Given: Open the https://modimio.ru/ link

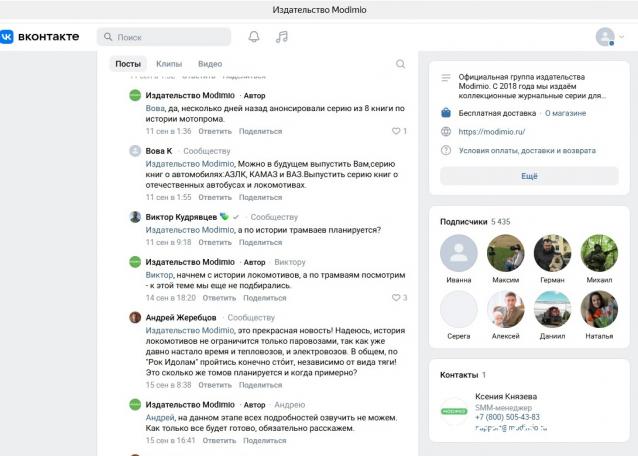Looking at the screenshot, I should (492, 131).
